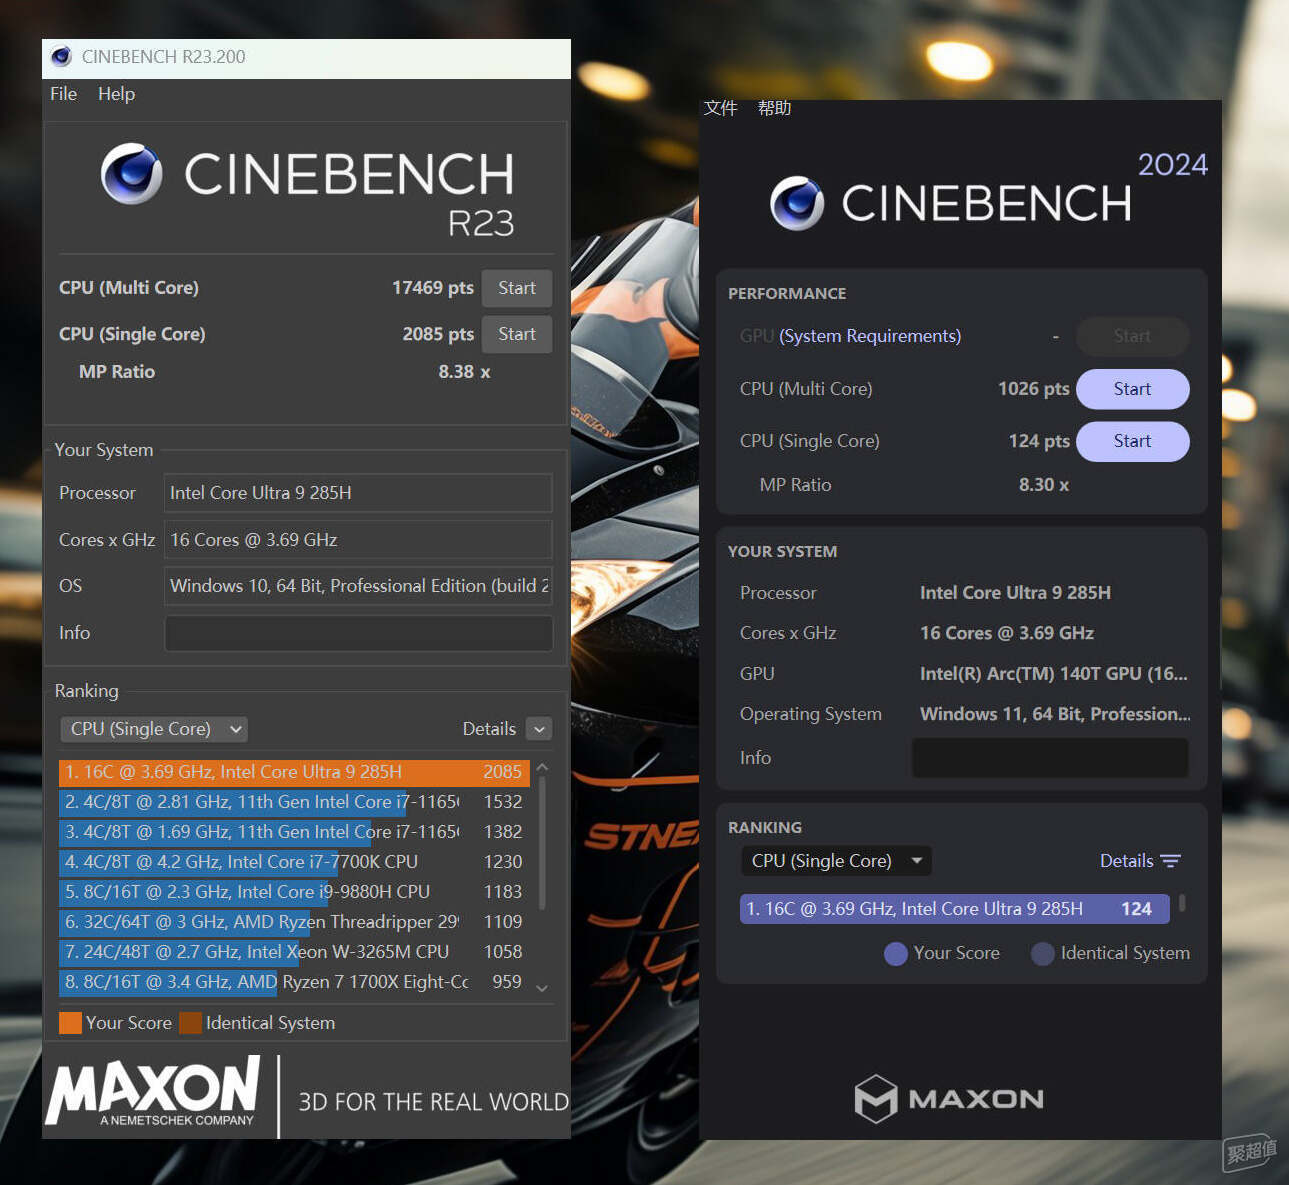Image resolution: width=1289 pixels, height=1185 pixels.
Task: Click the disabled GPU Start button in Cinebench 2024
Action: pos(1132,336)
